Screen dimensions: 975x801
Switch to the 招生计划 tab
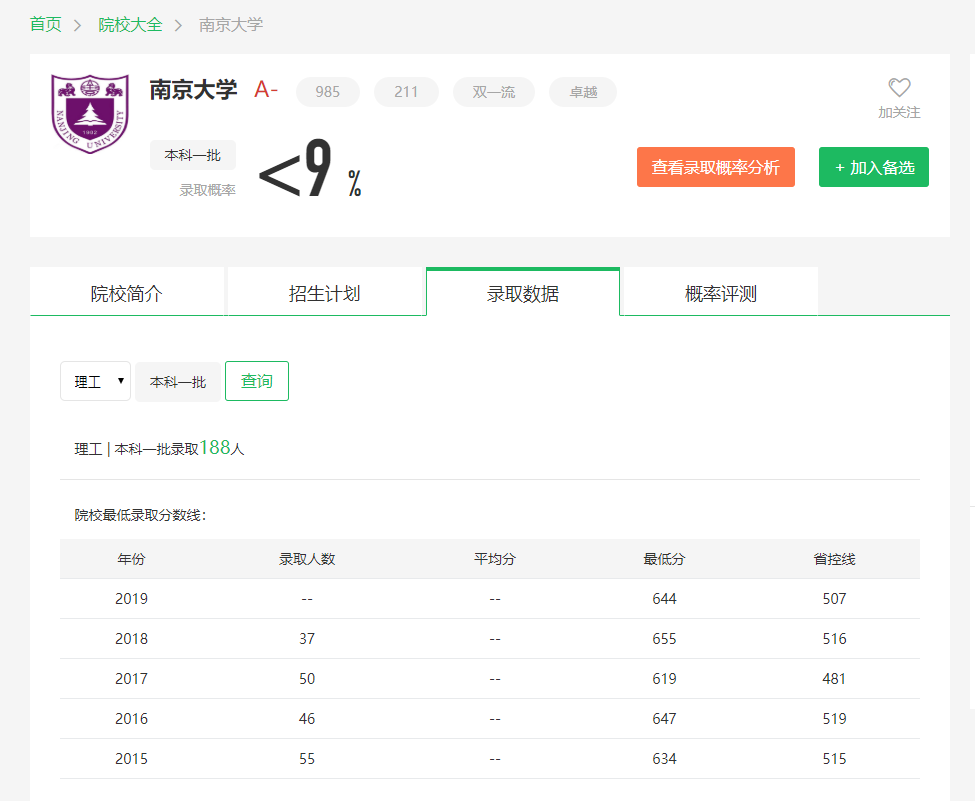pyautogui.click(x=325, y=292)
